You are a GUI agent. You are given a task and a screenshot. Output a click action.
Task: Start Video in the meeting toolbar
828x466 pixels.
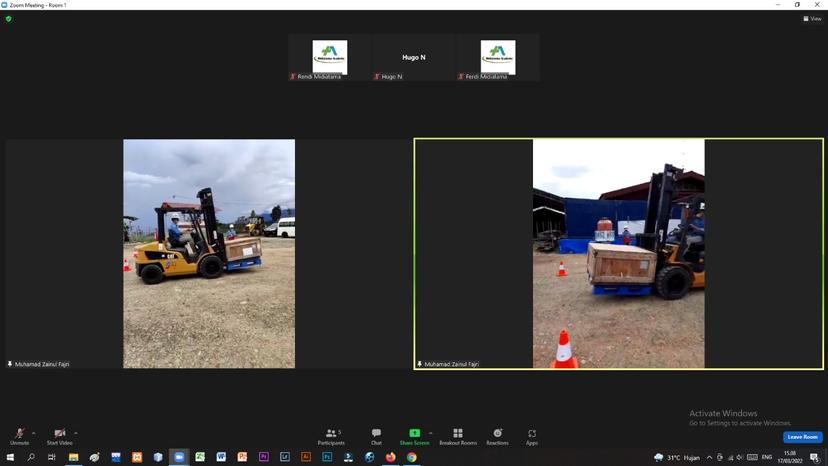(x=60, y=436)
